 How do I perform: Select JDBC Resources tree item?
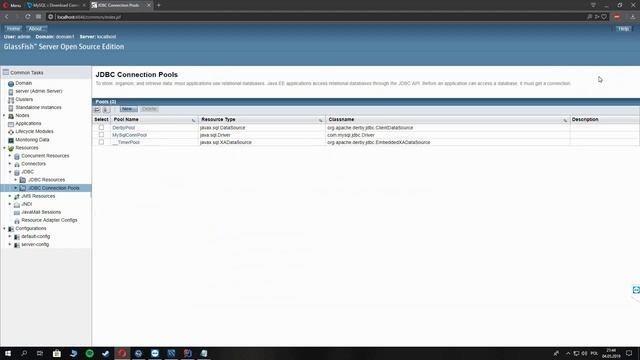point(47,180)
